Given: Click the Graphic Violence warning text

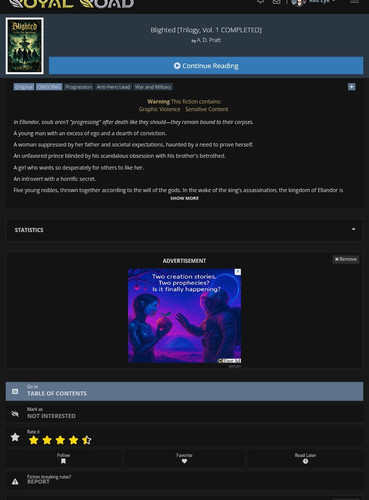Looking at the screenshot, I should click(x=159, y=109).
